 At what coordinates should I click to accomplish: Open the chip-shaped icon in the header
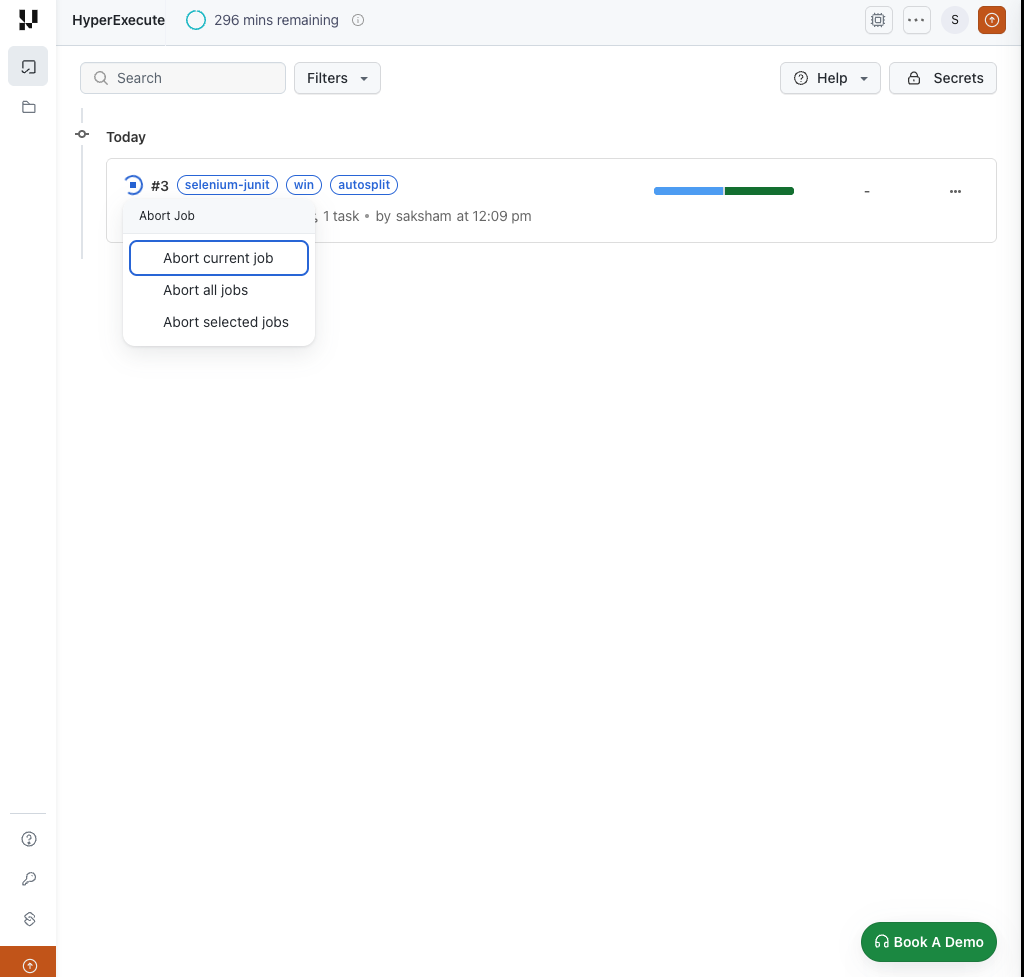878,20
